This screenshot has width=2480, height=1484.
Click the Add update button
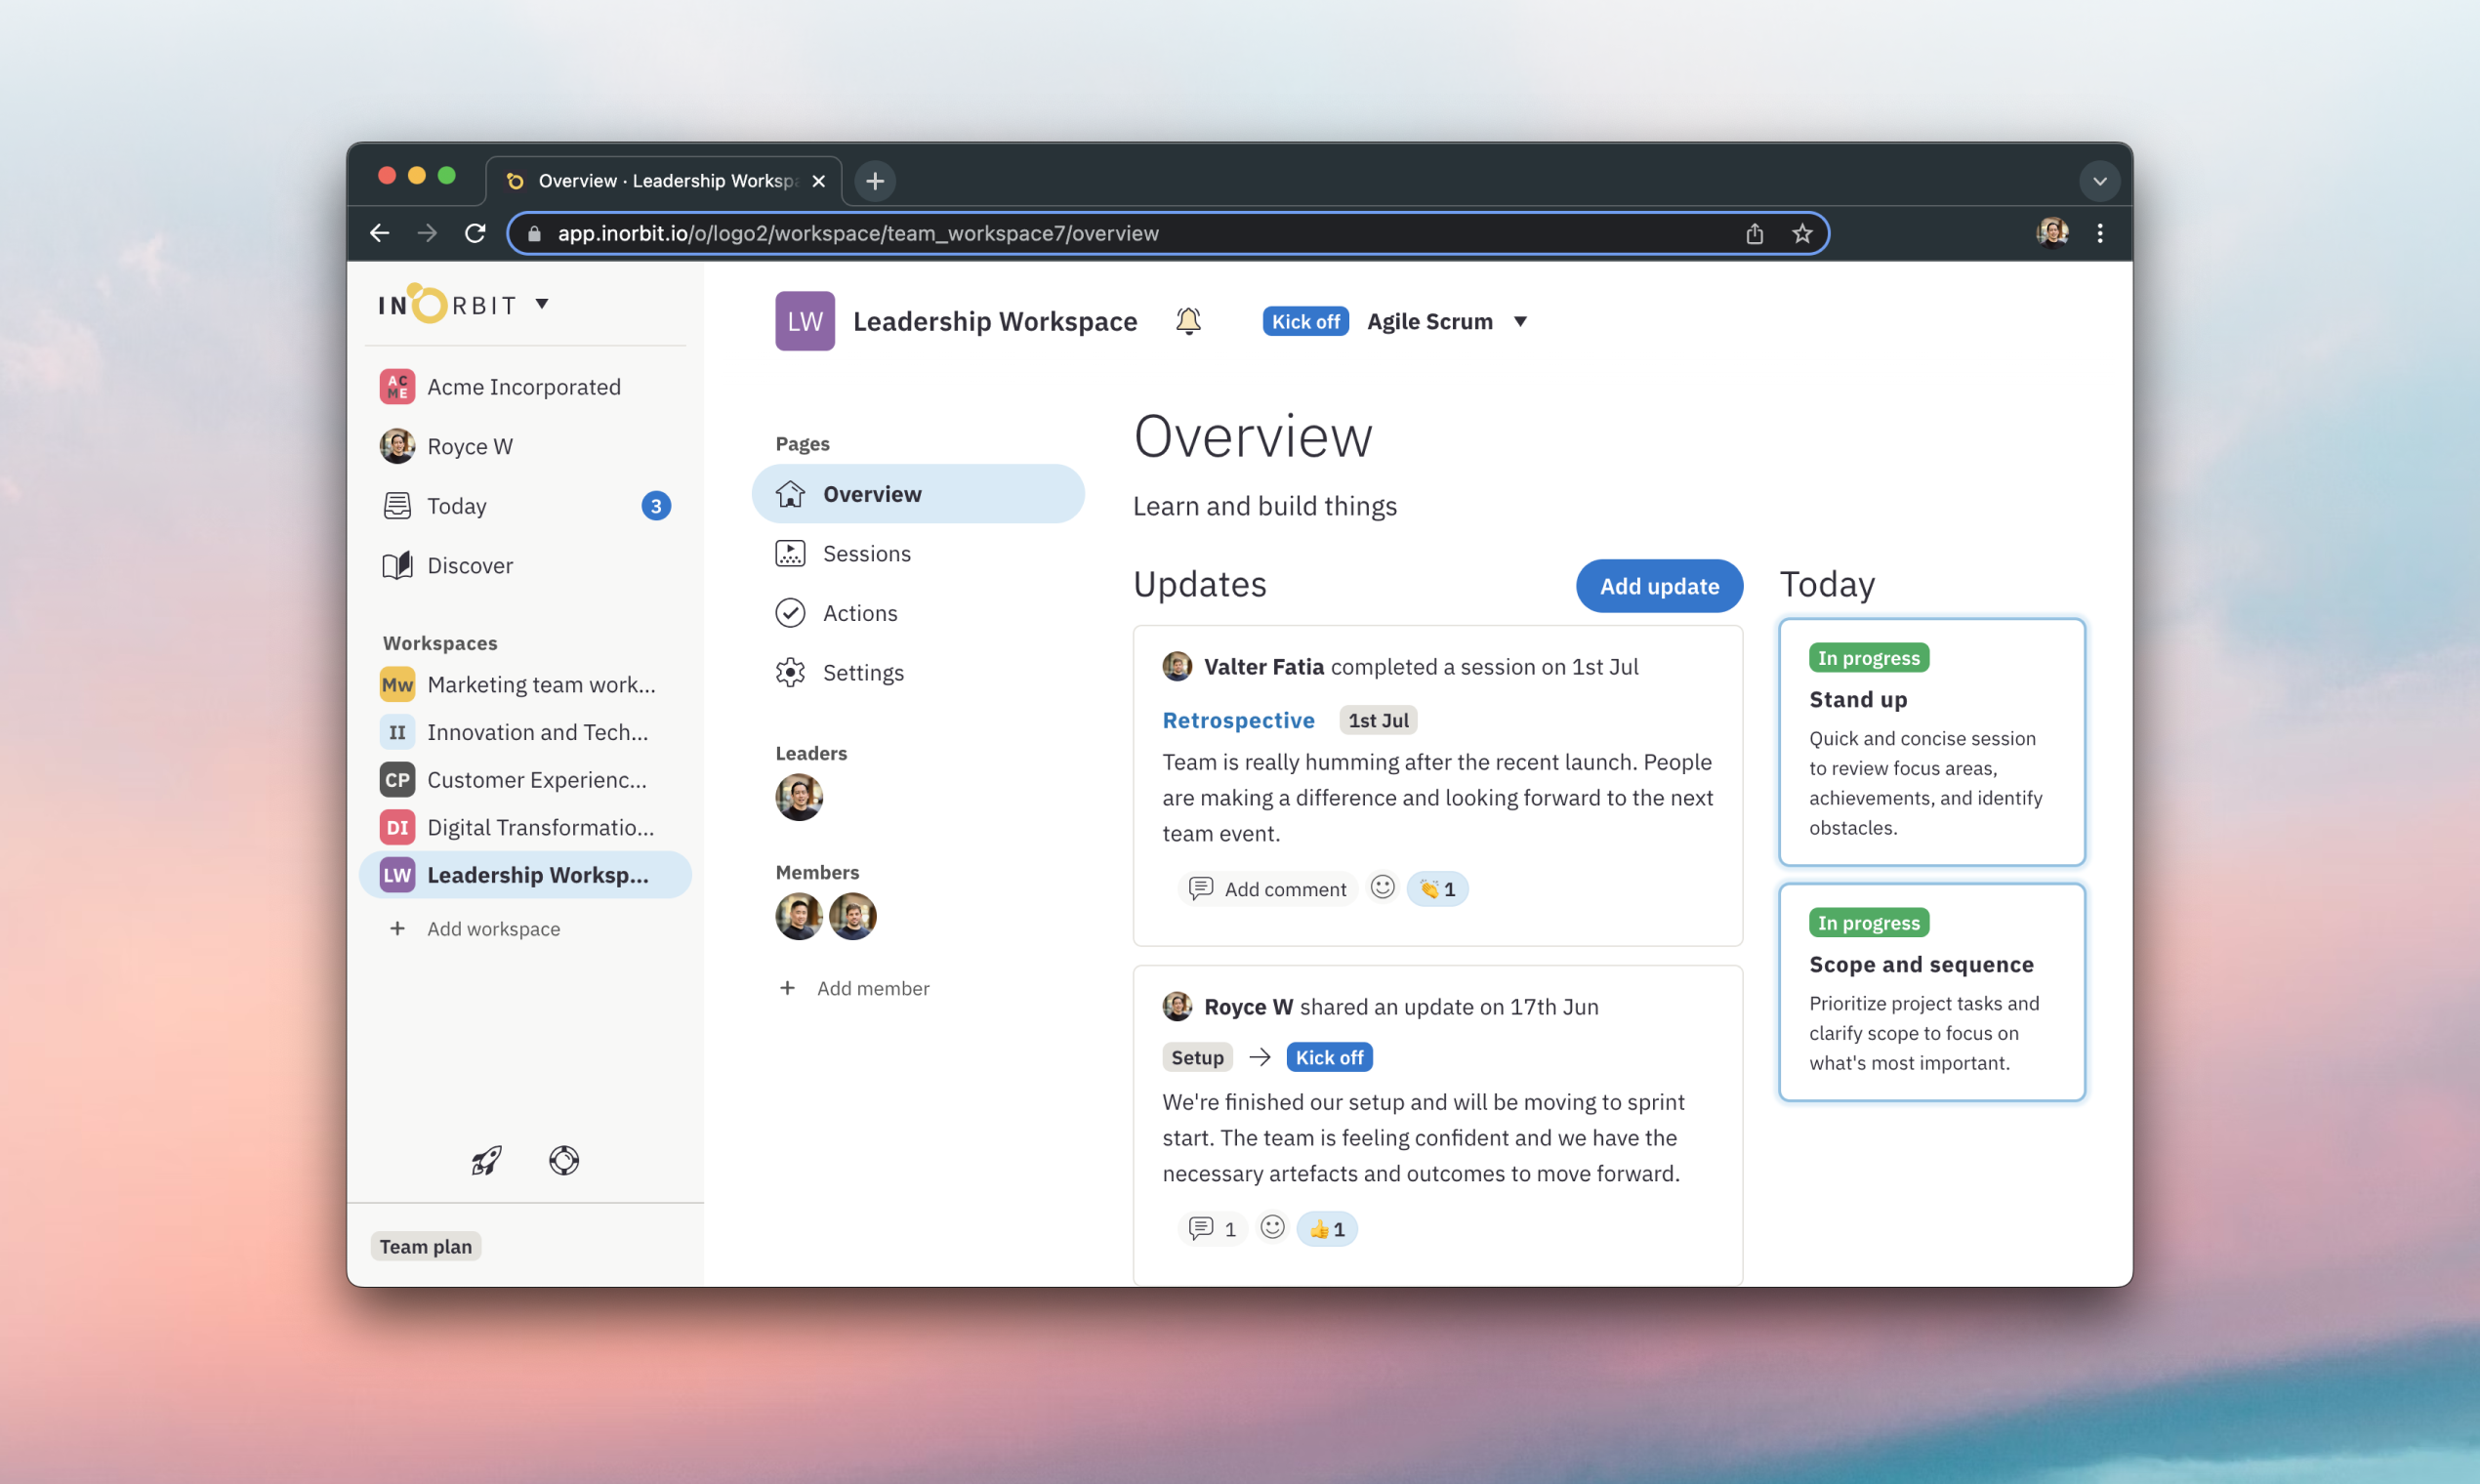[x=1659, y=586]
